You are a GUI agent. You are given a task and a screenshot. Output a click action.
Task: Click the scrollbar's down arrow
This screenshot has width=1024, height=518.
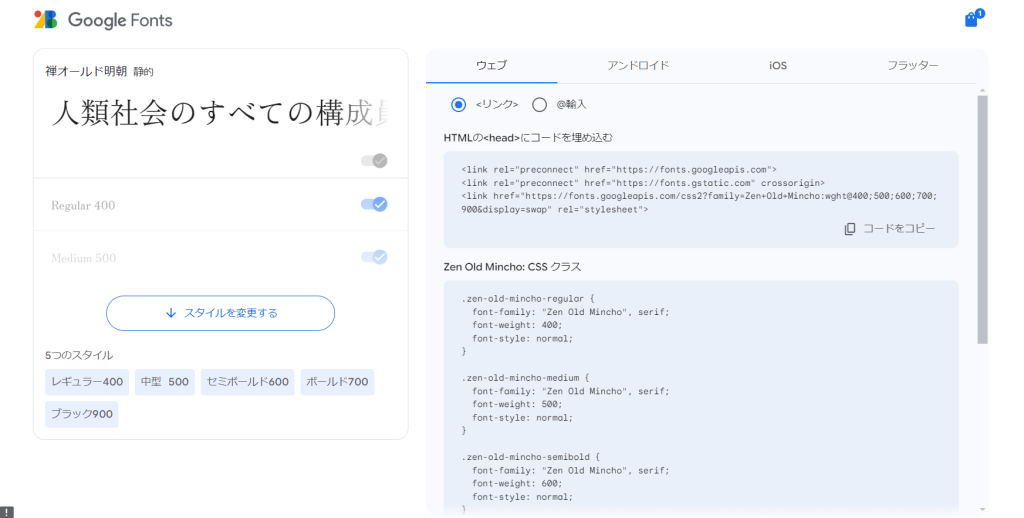[982, 509]
